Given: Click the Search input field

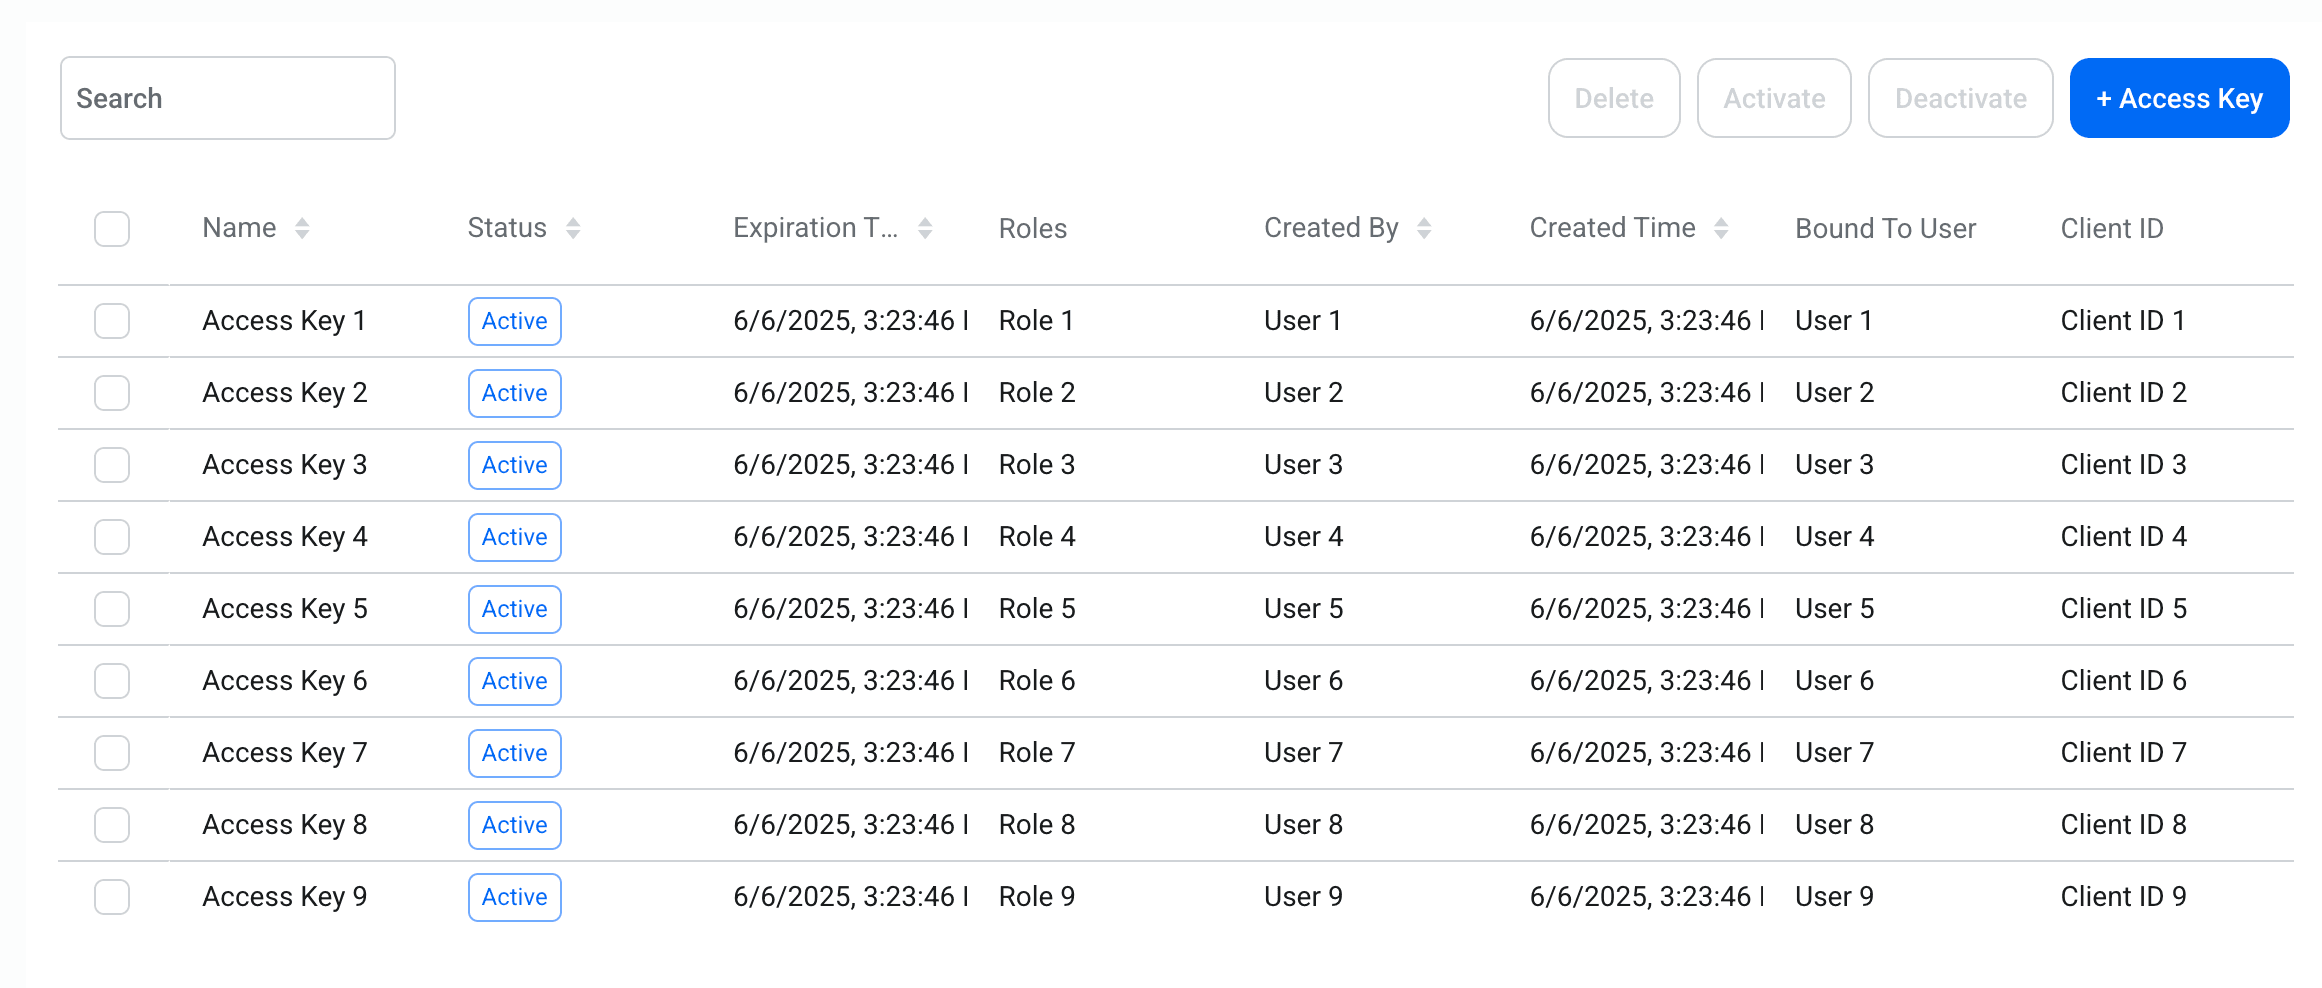Looking at the screenshot, I should pos(227,98).
